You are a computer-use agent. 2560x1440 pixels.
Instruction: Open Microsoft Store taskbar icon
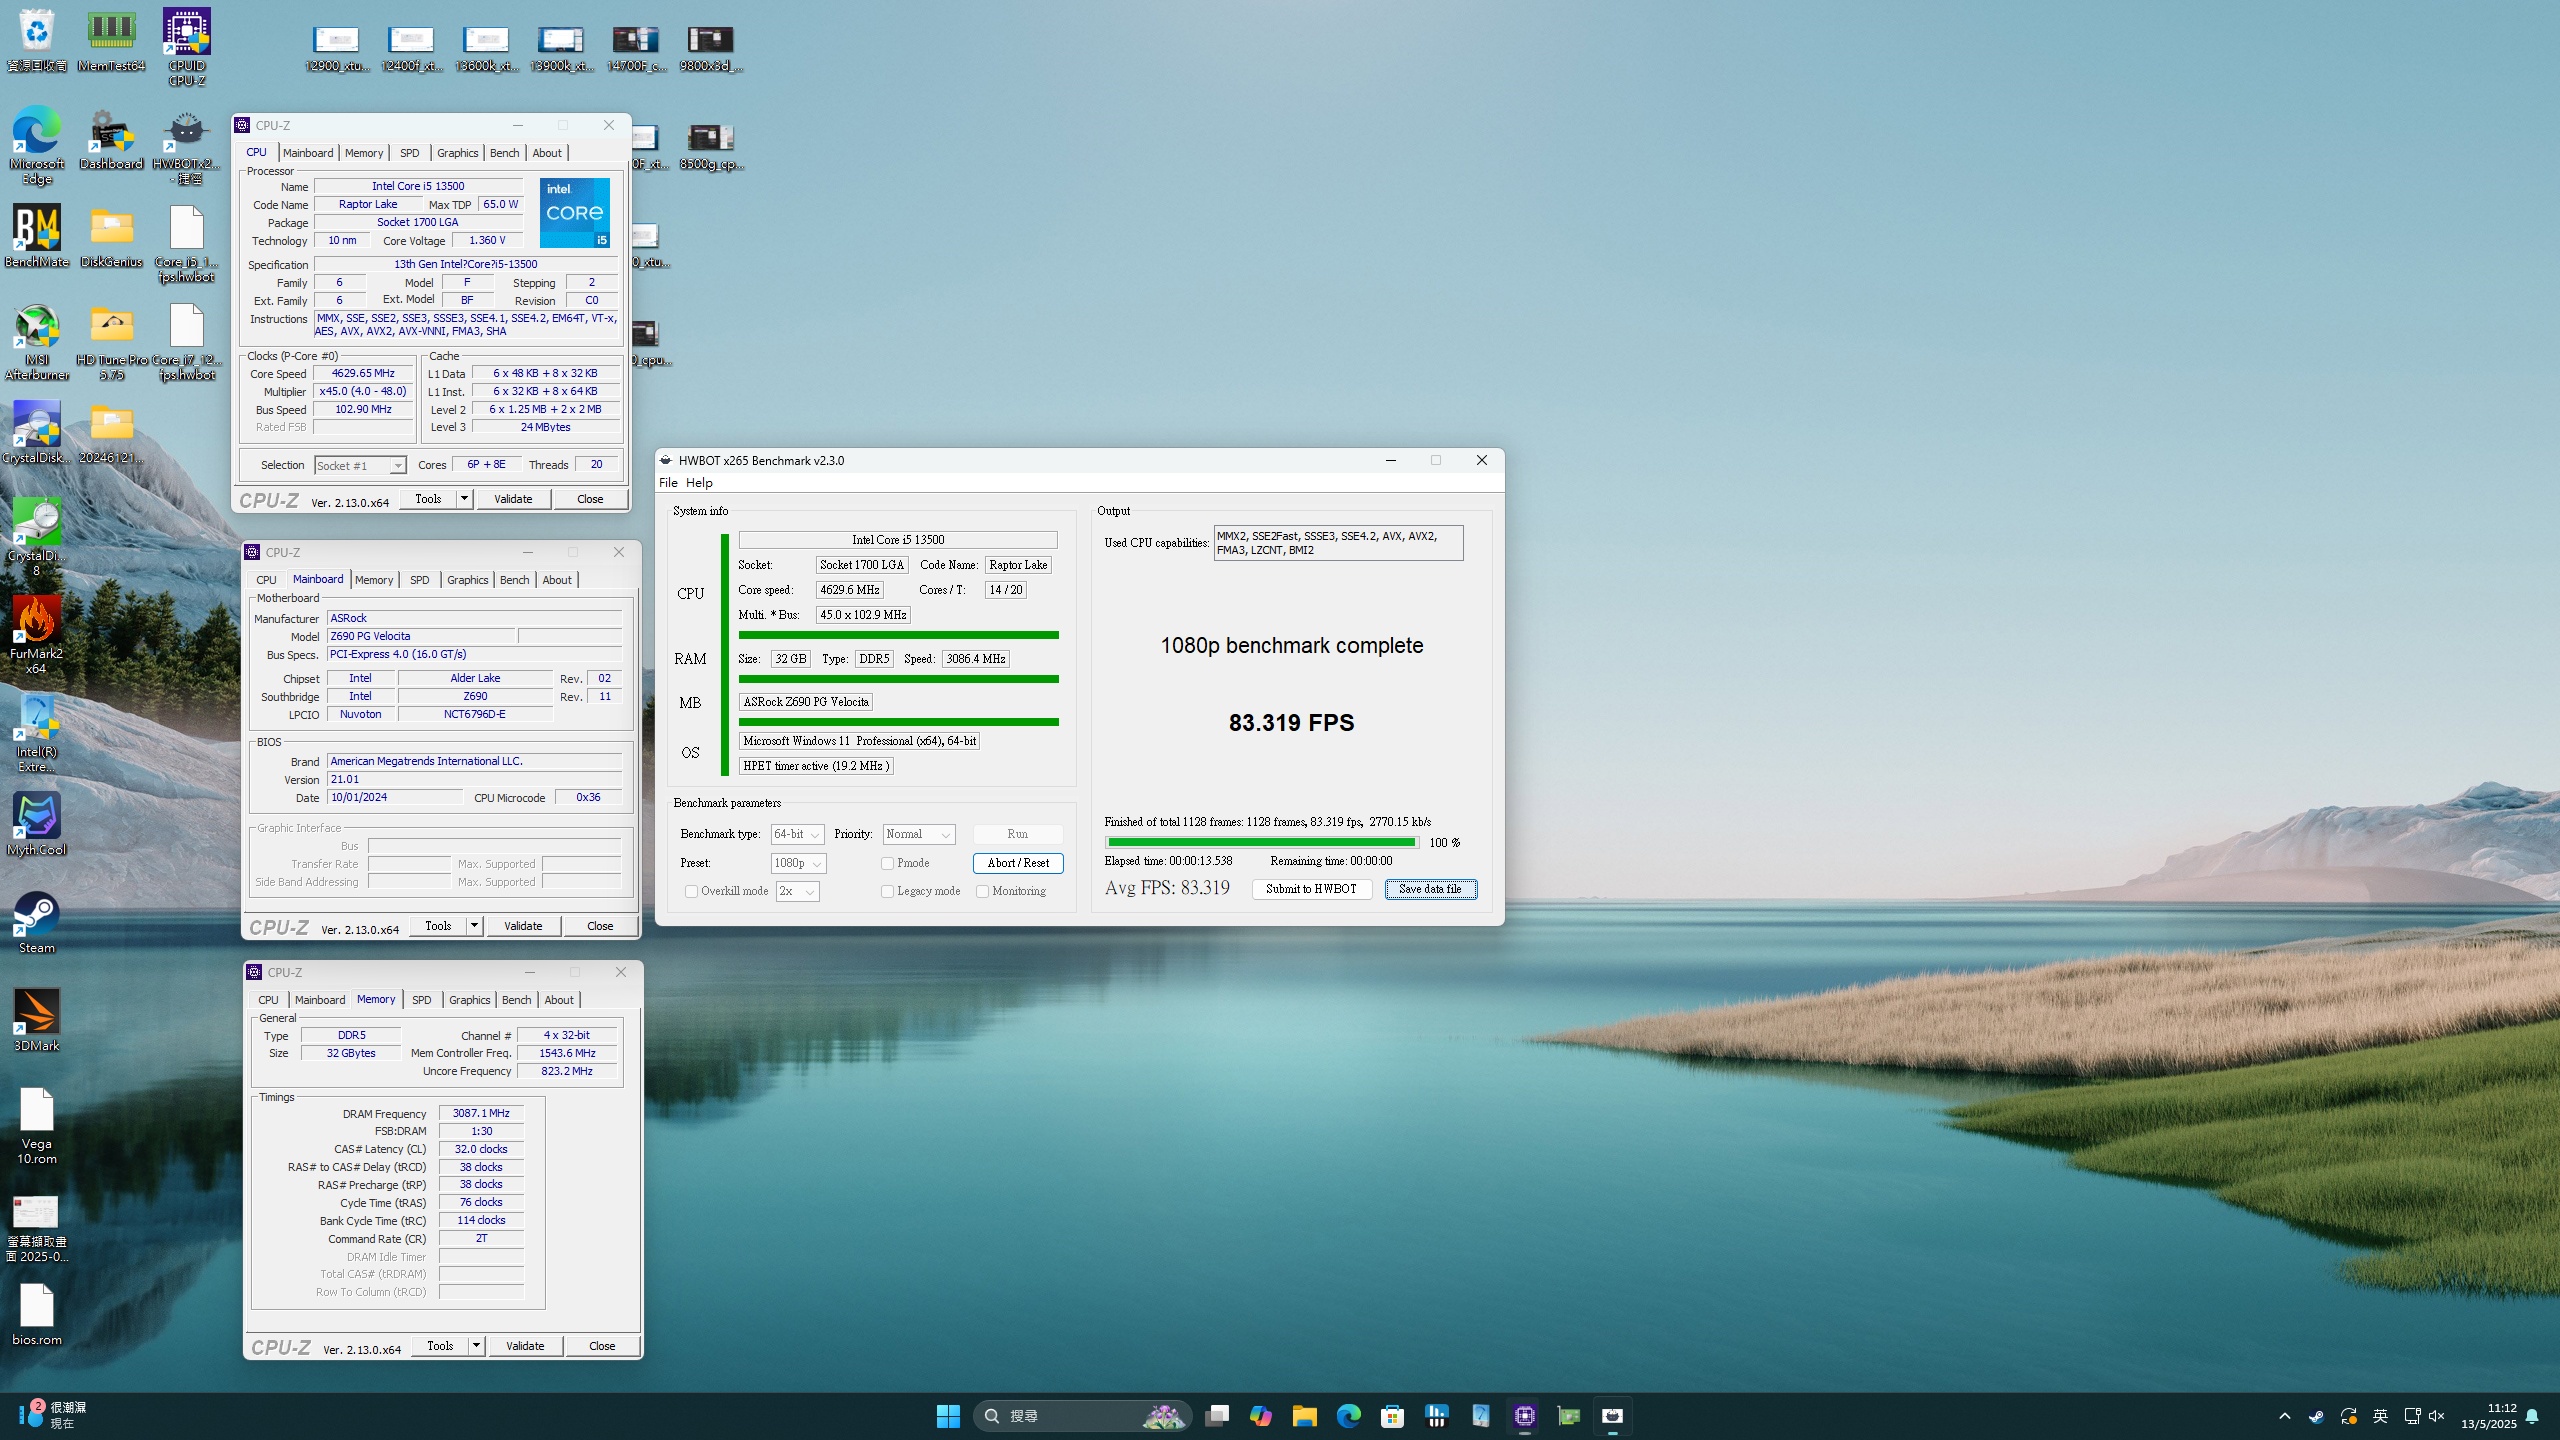pyautogui.click(x=1392, y=1416)
